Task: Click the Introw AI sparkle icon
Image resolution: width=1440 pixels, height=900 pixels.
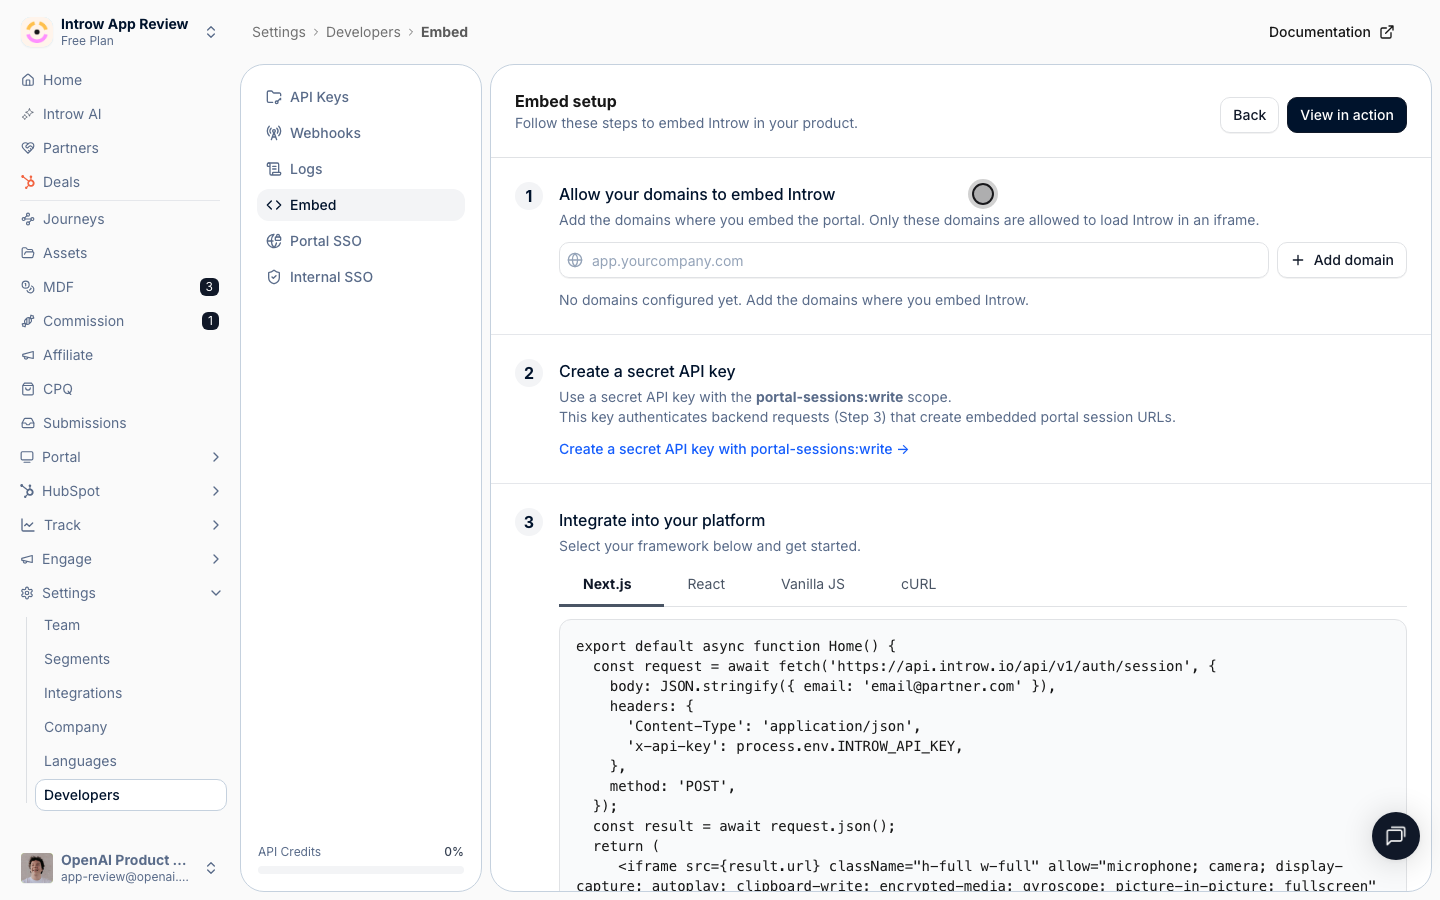Action: pos(28,114)
